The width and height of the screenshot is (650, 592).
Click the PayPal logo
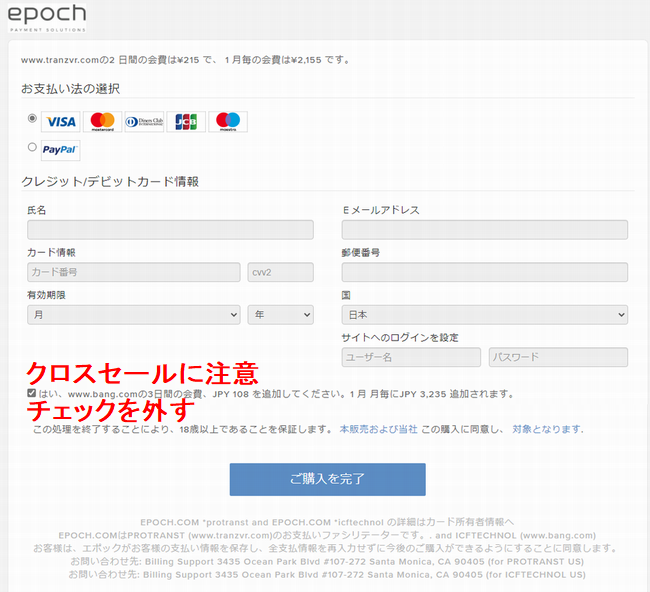click(x=61, y=150)
